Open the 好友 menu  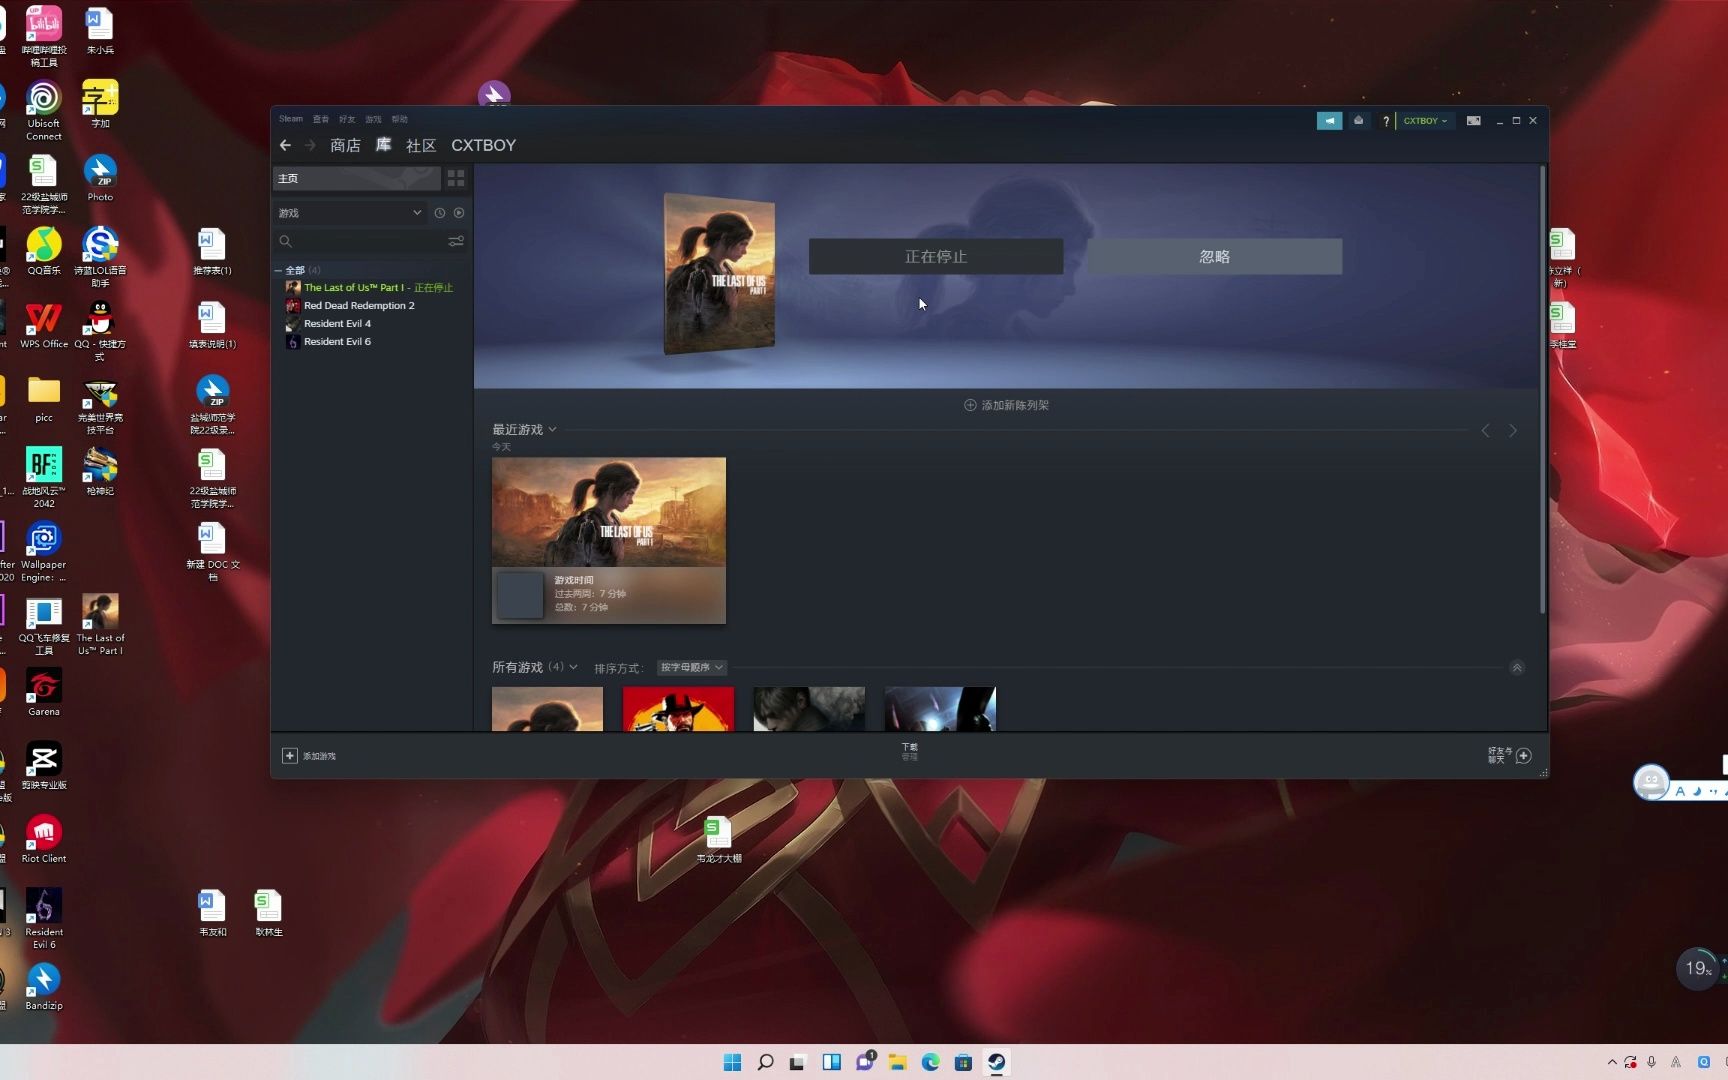tap(347, 119)
